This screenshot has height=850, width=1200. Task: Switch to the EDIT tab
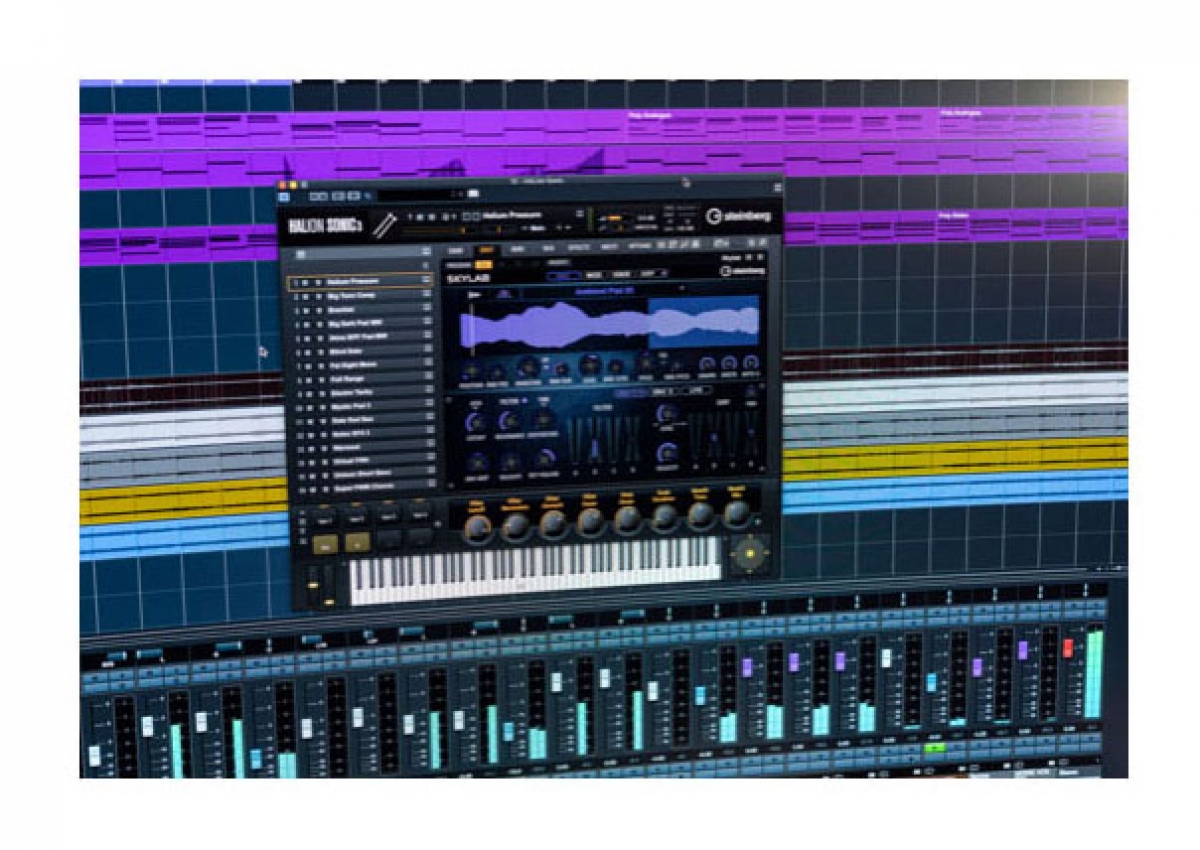[x=487, y=248]
